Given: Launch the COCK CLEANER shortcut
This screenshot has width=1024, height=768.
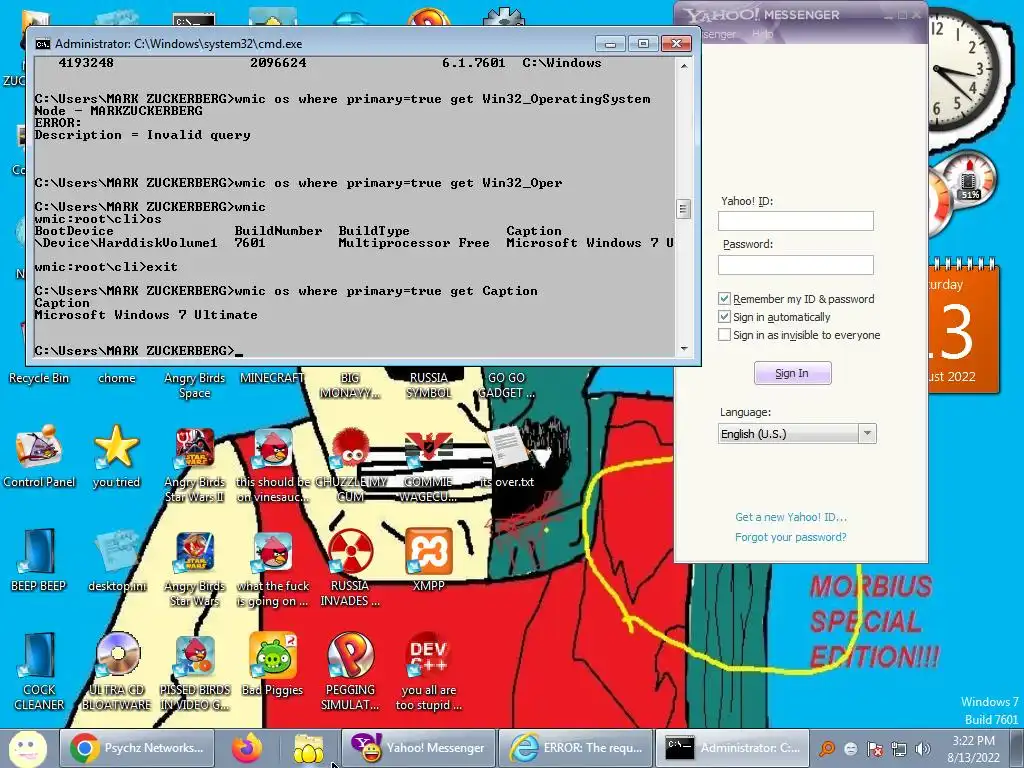Looking at the screenshot, I should pos(39,669).
